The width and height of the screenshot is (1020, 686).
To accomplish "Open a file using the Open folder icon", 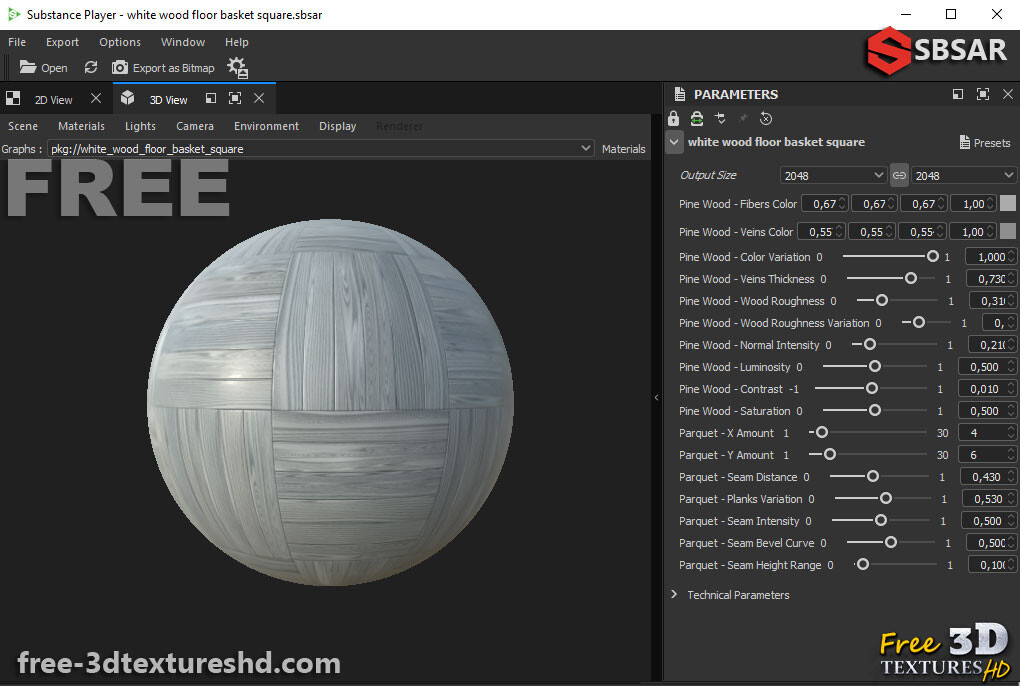I will point(42,67).
